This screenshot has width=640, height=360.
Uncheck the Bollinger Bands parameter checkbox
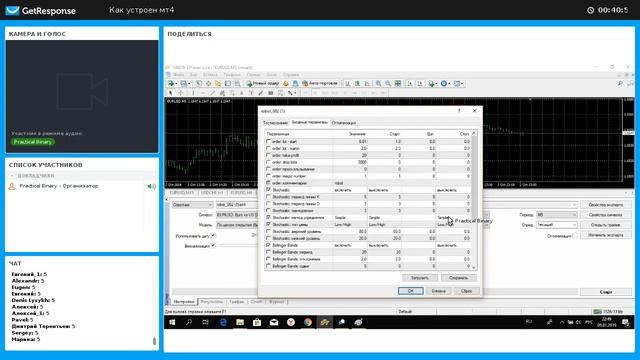coord(268,245)
